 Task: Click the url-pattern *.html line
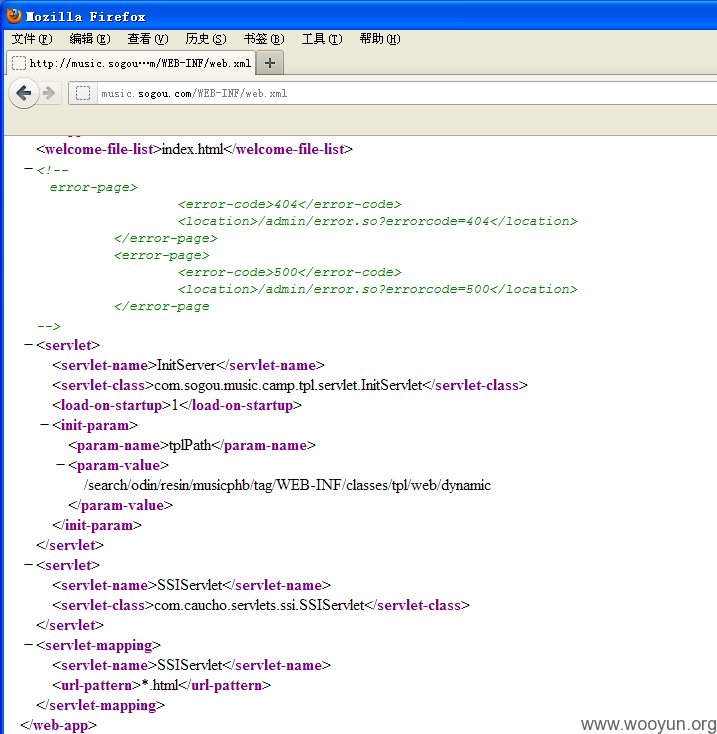[161, 685]
